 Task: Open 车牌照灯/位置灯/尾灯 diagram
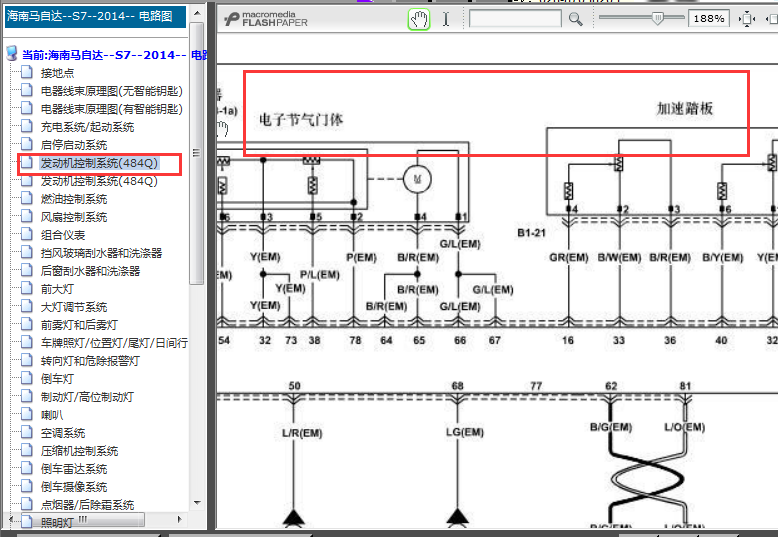click(x=114, y=343)
